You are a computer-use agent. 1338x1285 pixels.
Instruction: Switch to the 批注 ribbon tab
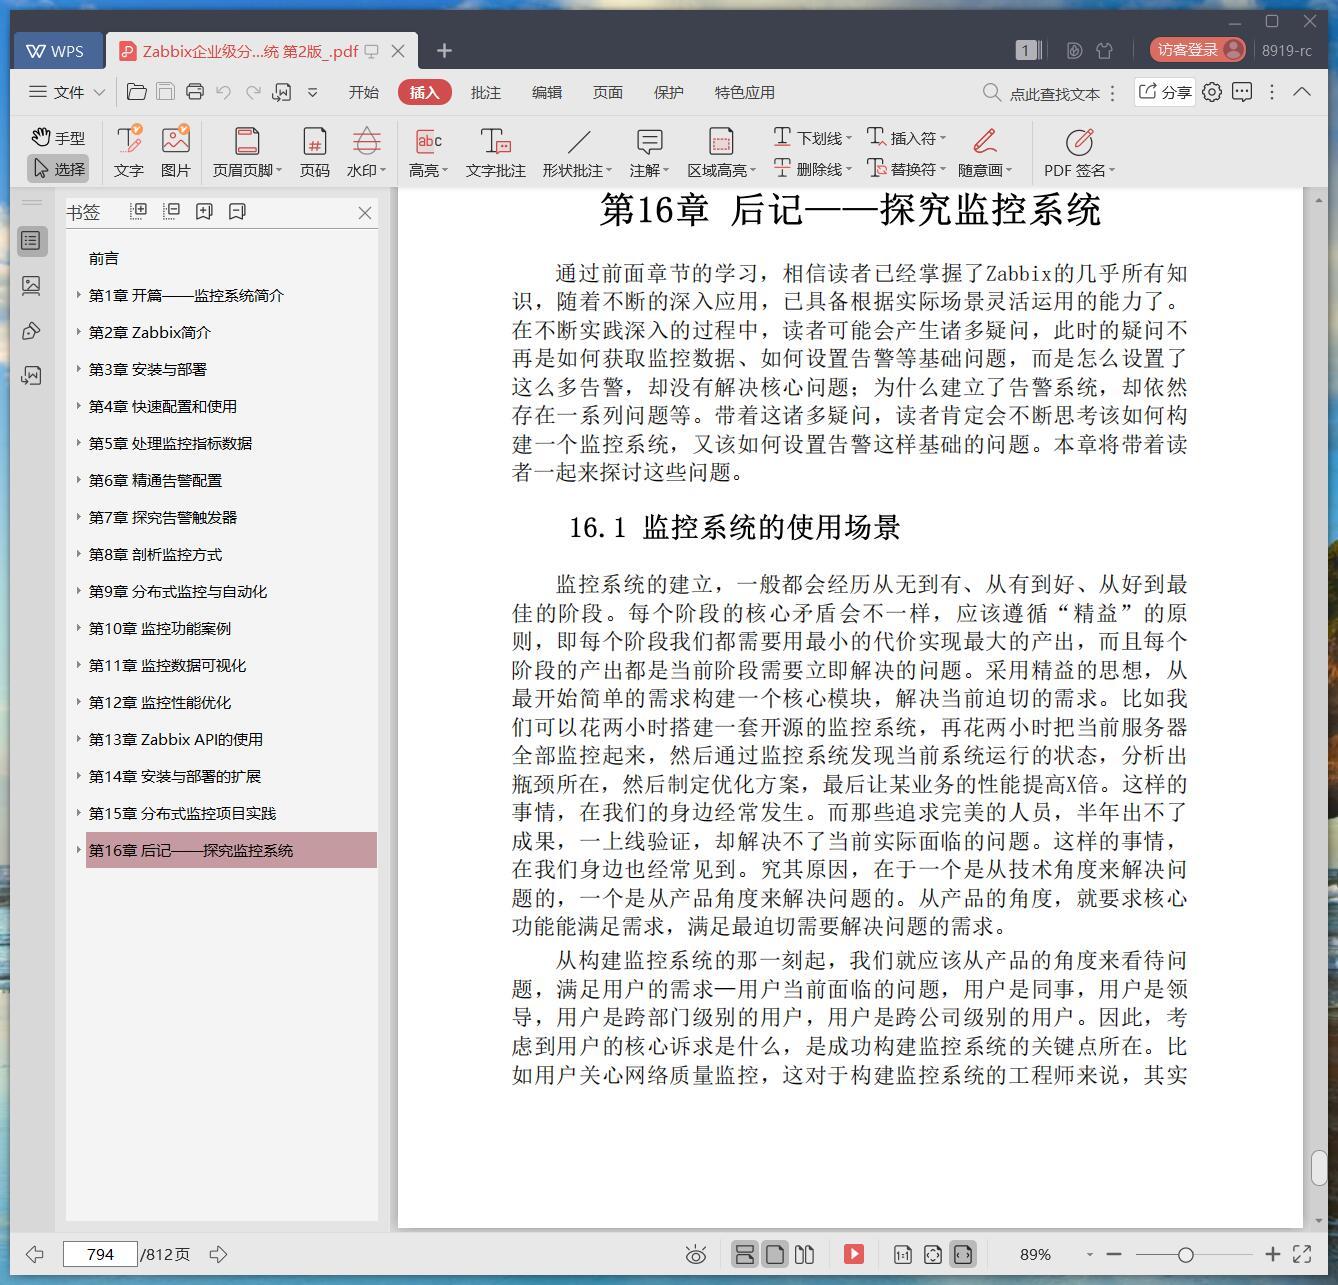(x=485, y=92)
